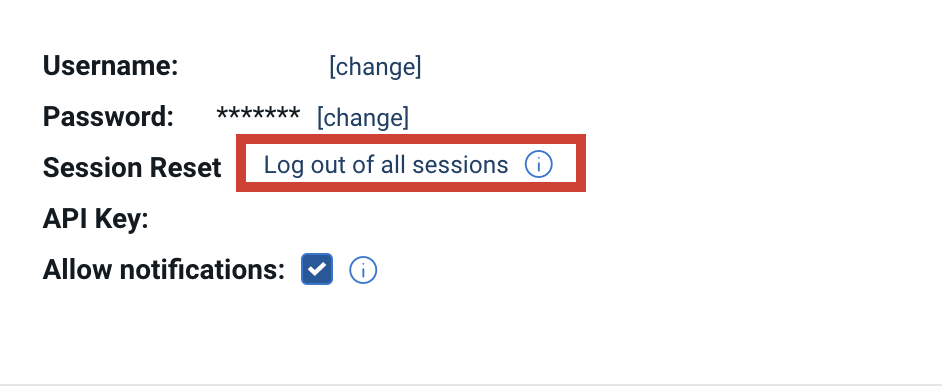
Task: Click the [change] link next to Password
Action: point(363,117)
